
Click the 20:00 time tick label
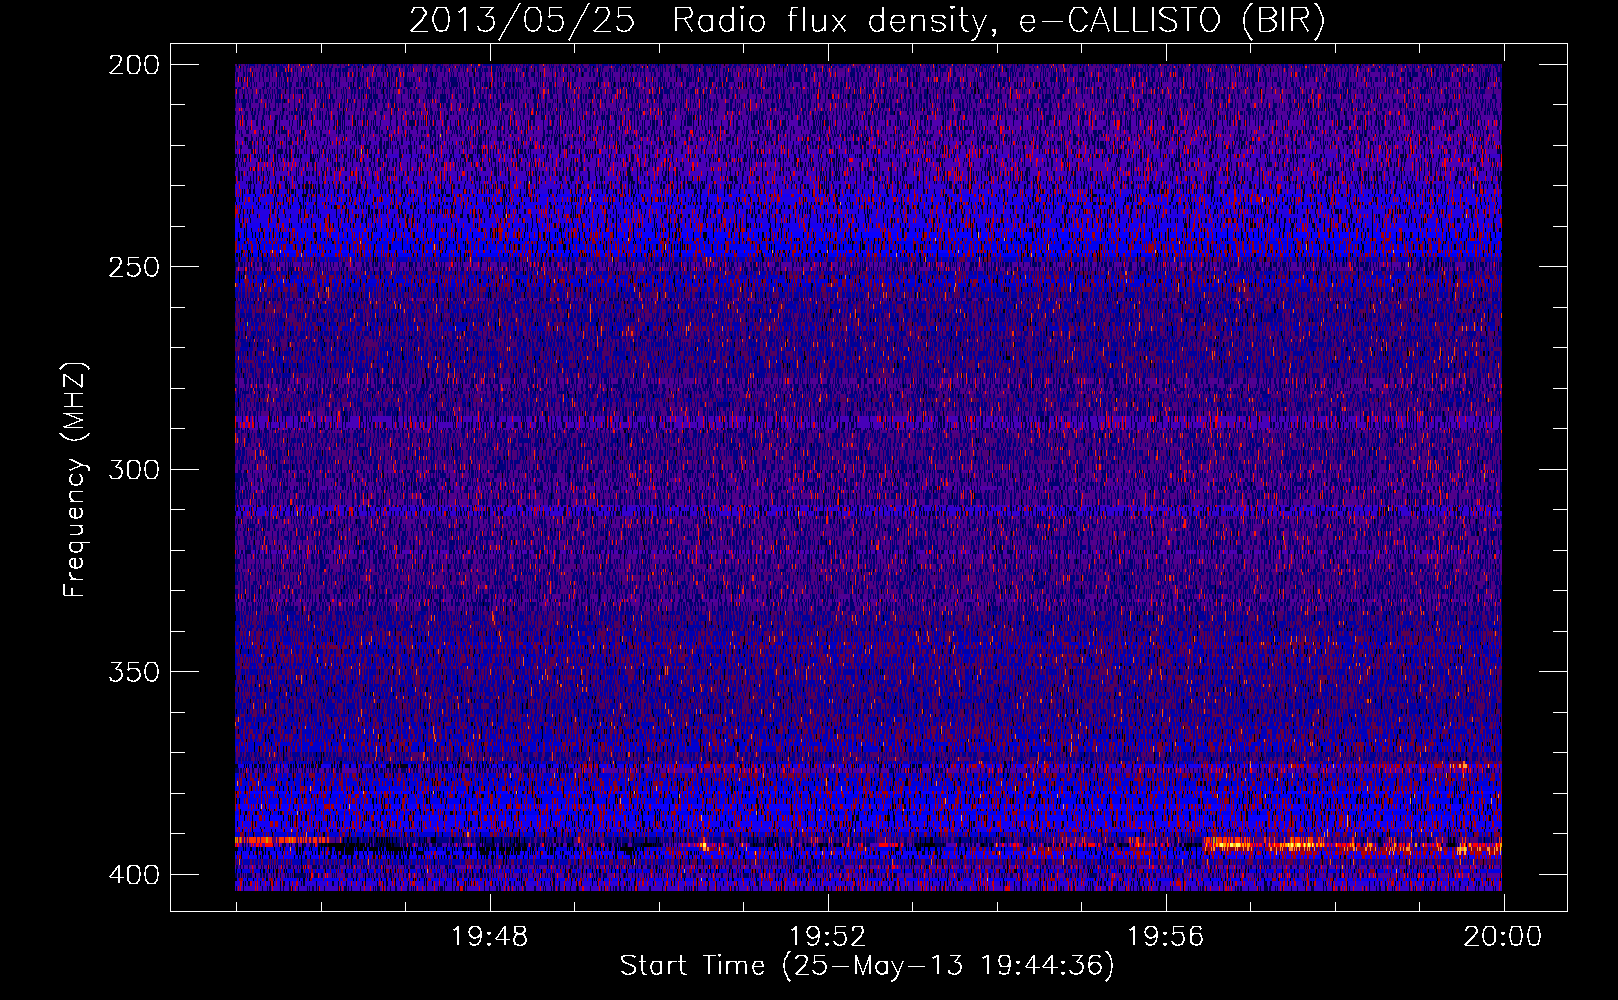point(1503,937)
